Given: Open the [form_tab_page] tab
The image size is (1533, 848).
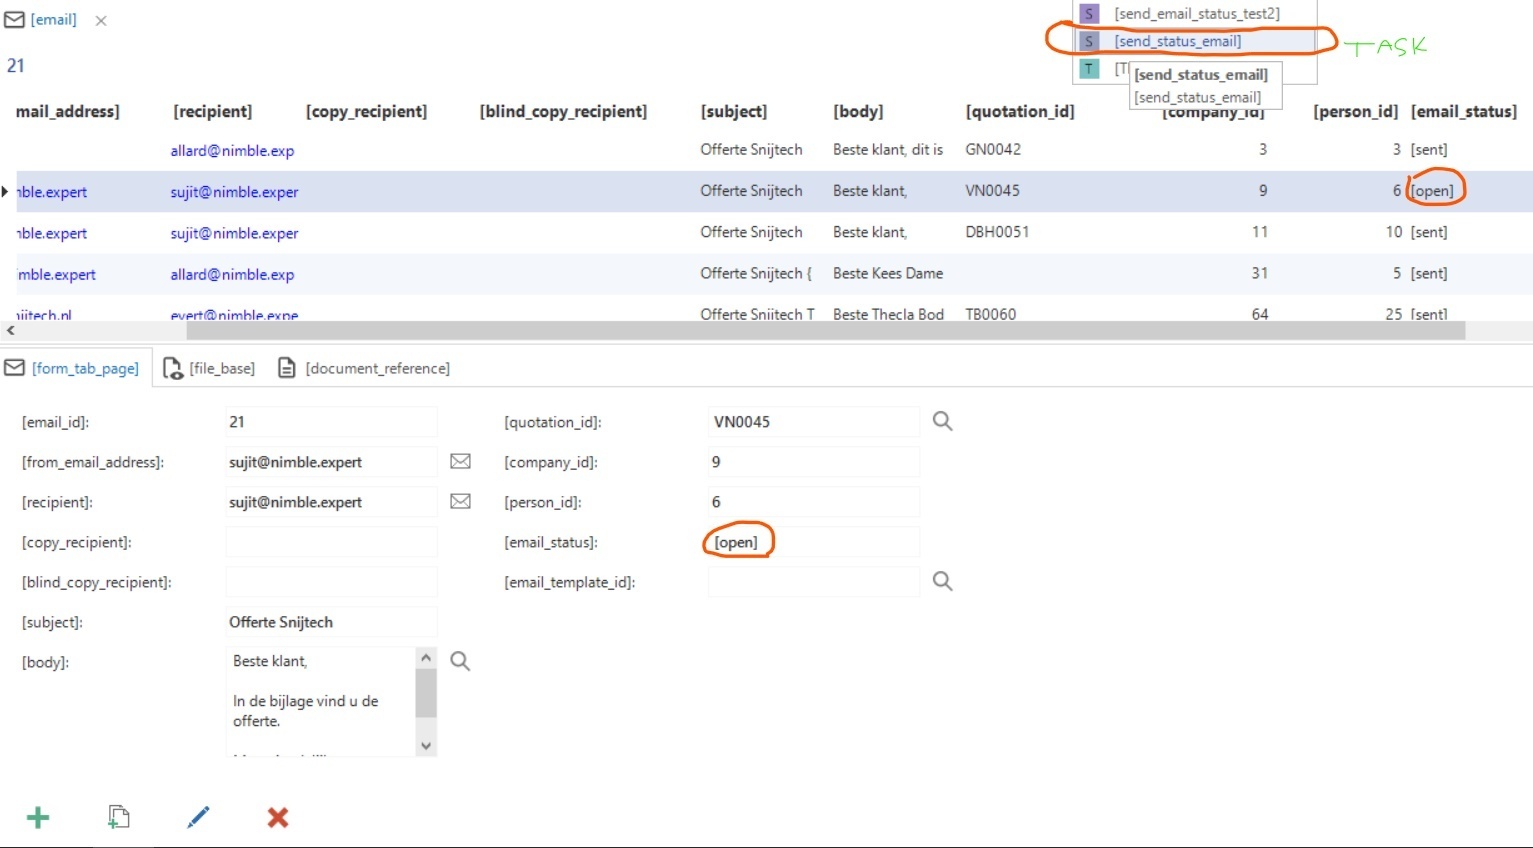Looking at the screenshot, I should pyautogui.click(x=72, y=368).
